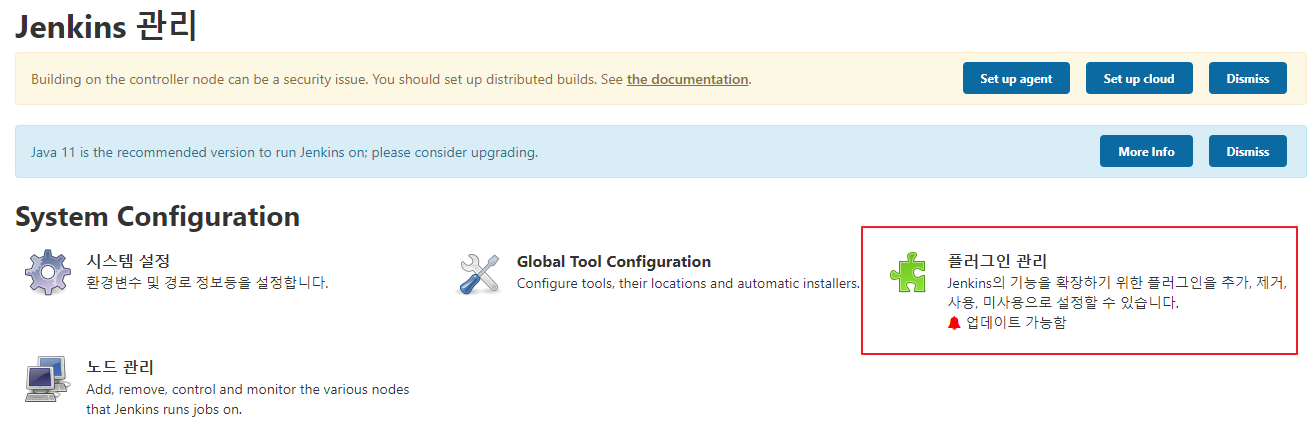This screenshot has height=438, width=1311.
Task: Click the 'System Configuration' section heading
Action: point(157,216)
